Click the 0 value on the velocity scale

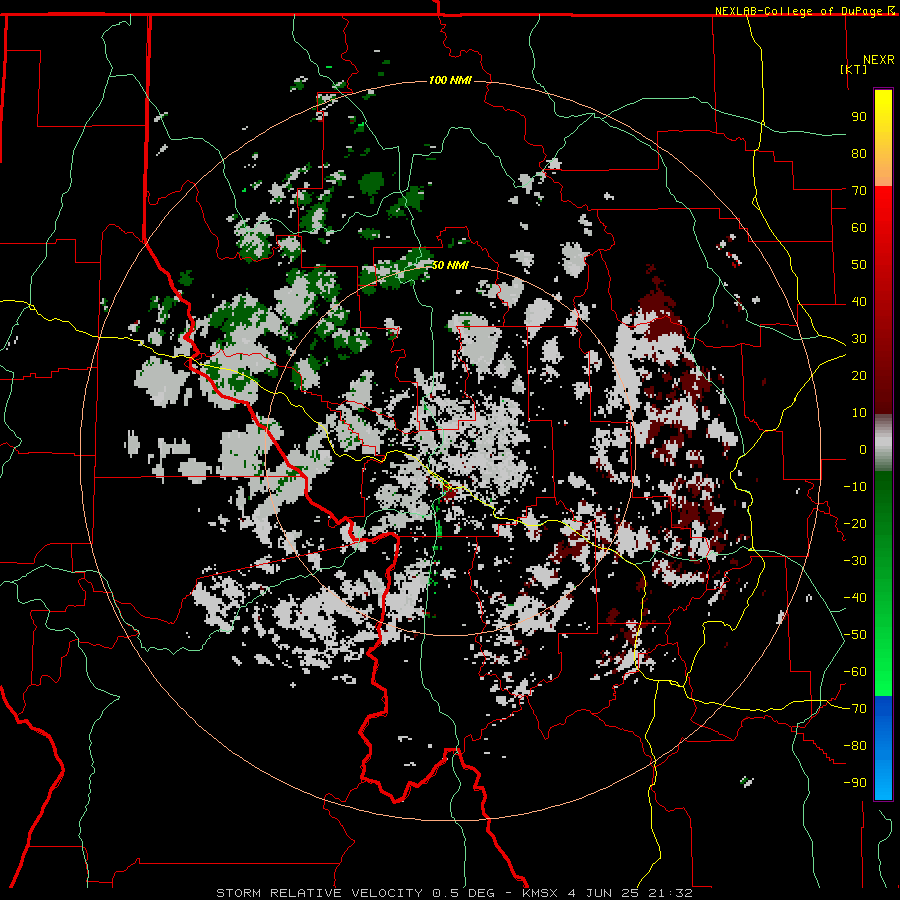pyautogui.click(x=863, y=450)
